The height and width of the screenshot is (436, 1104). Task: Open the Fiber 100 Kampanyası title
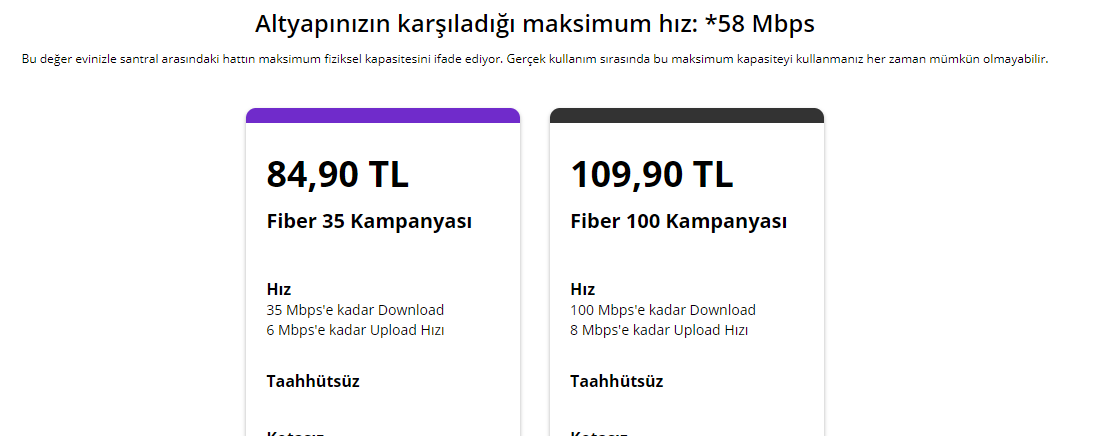coord(678,221)
